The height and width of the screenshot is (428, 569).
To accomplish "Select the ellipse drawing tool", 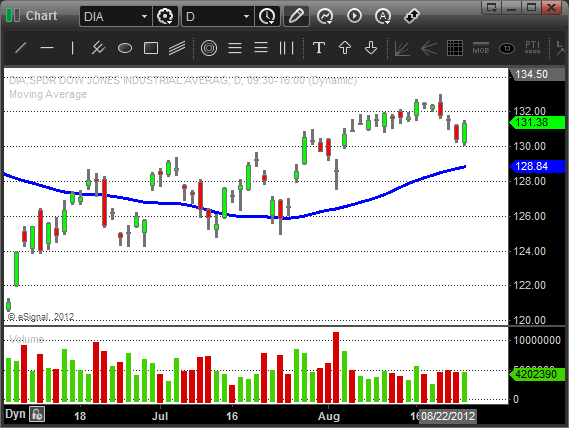I will click(x=125, y=48).
